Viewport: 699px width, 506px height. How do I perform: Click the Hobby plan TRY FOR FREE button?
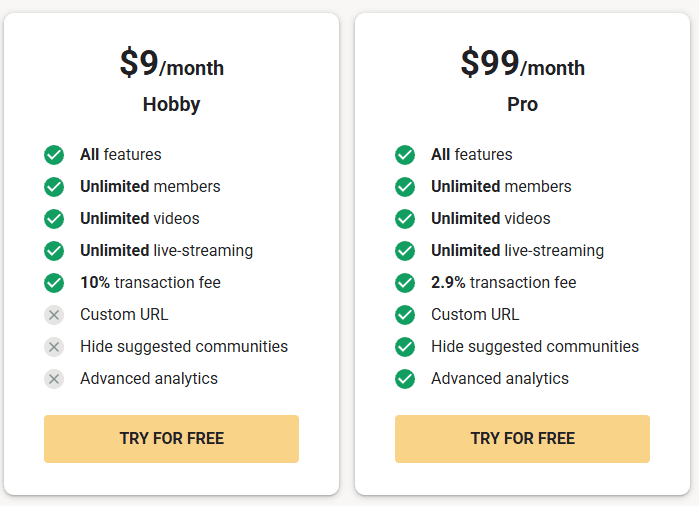coord(171,439)
